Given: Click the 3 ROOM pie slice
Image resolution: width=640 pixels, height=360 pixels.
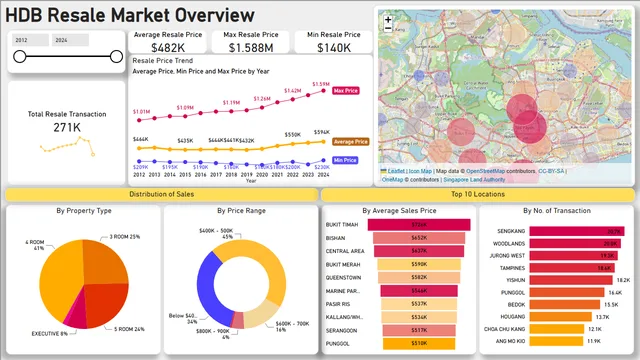Looking at the screenshot, I should (105, 262).
